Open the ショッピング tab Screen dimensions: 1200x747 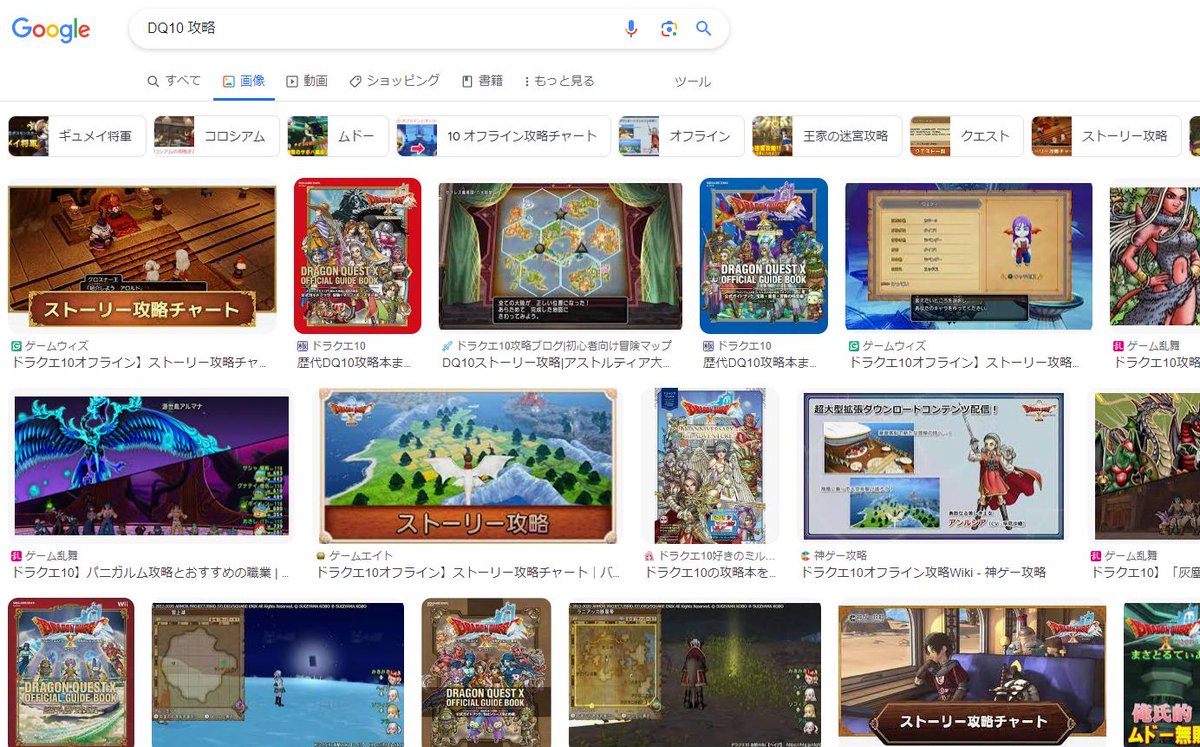point(394,81)
